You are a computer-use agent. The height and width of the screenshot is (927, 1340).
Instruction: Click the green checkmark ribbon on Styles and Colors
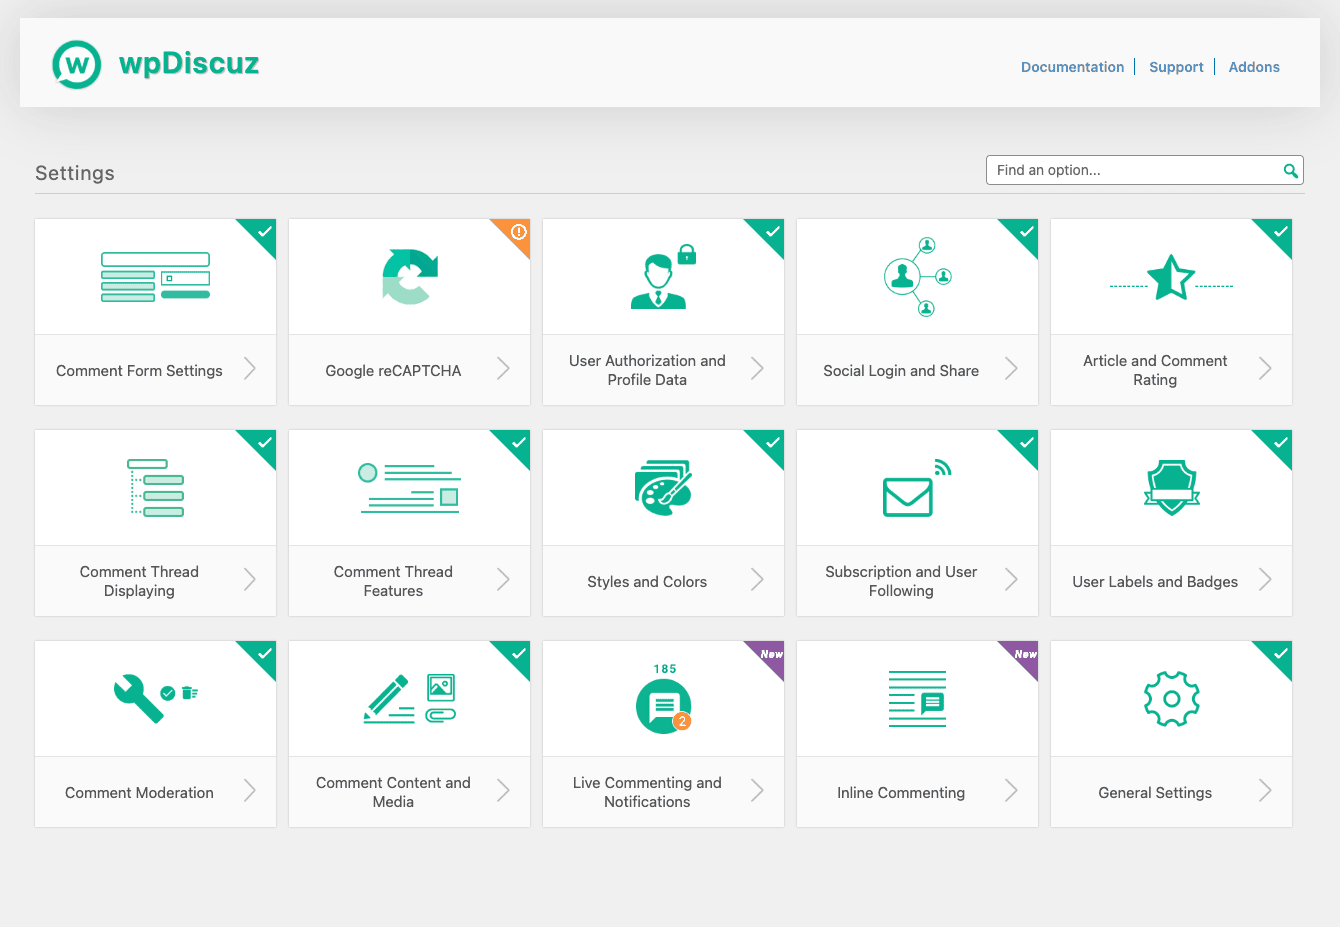[x=771, y=443]
